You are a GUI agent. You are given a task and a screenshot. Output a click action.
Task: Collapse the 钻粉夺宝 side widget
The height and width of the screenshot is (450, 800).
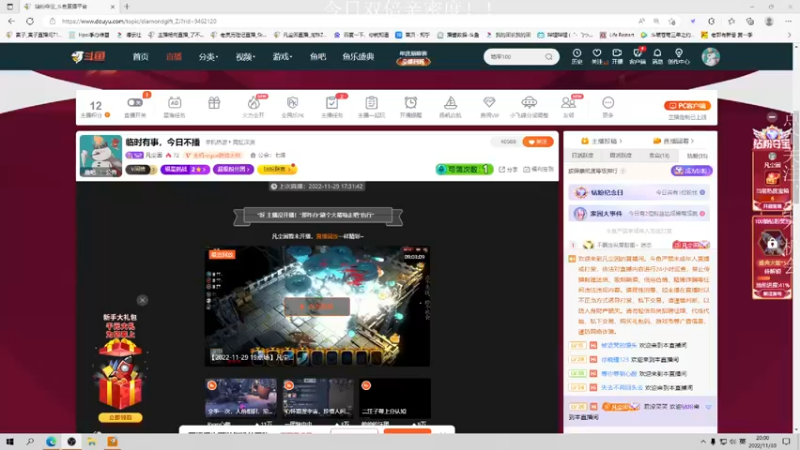772,117
